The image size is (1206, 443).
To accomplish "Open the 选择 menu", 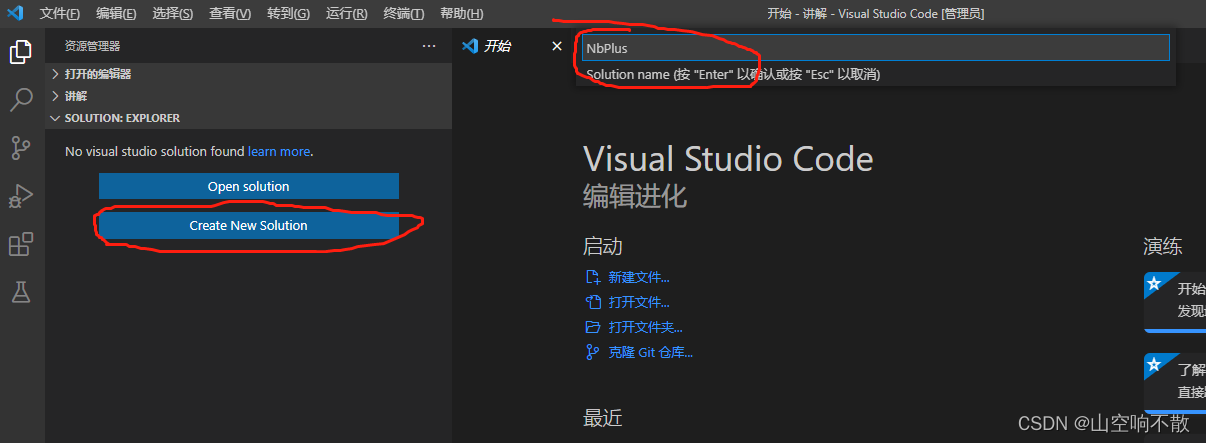I will point(174,14).
